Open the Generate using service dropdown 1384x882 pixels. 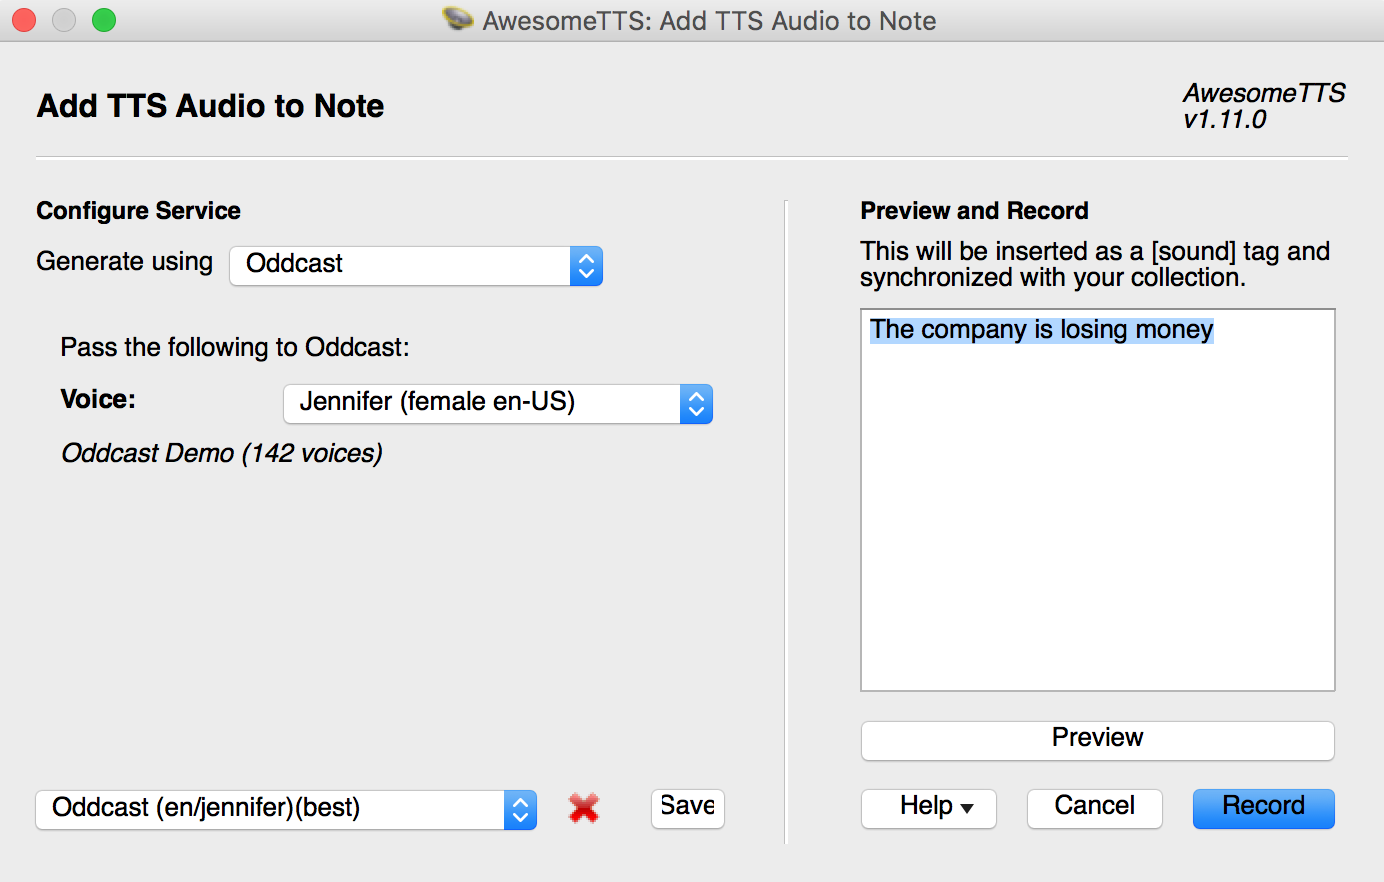pyautogui.click(x=416, y=265)
